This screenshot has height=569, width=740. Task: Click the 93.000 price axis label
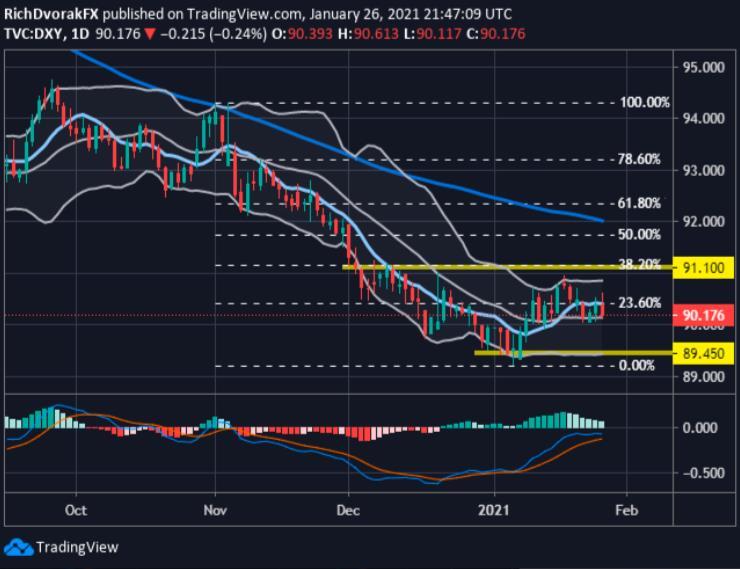pos(704,170)
